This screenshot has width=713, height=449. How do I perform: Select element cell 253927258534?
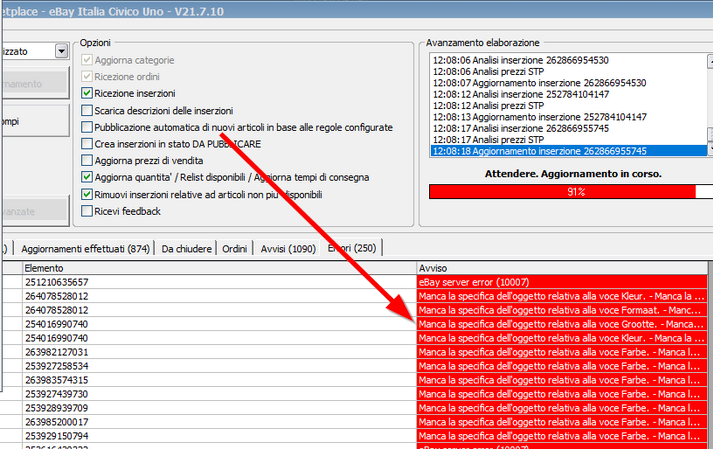219,366
